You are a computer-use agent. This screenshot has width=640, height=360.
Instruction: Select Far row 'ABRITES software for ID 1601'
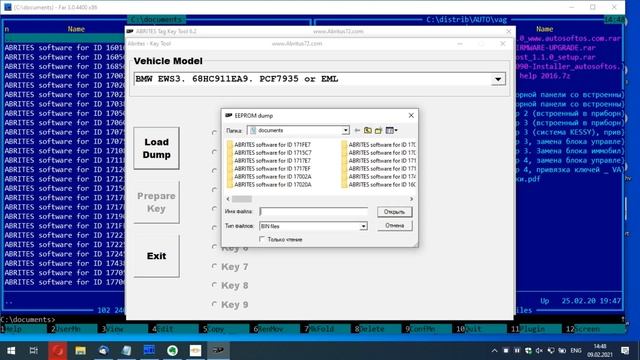click(x=64, y=48)
